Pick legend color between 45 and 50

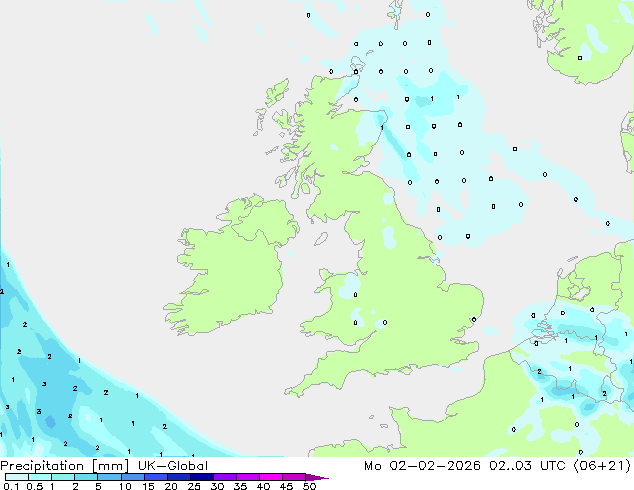[x=294, y=477]
